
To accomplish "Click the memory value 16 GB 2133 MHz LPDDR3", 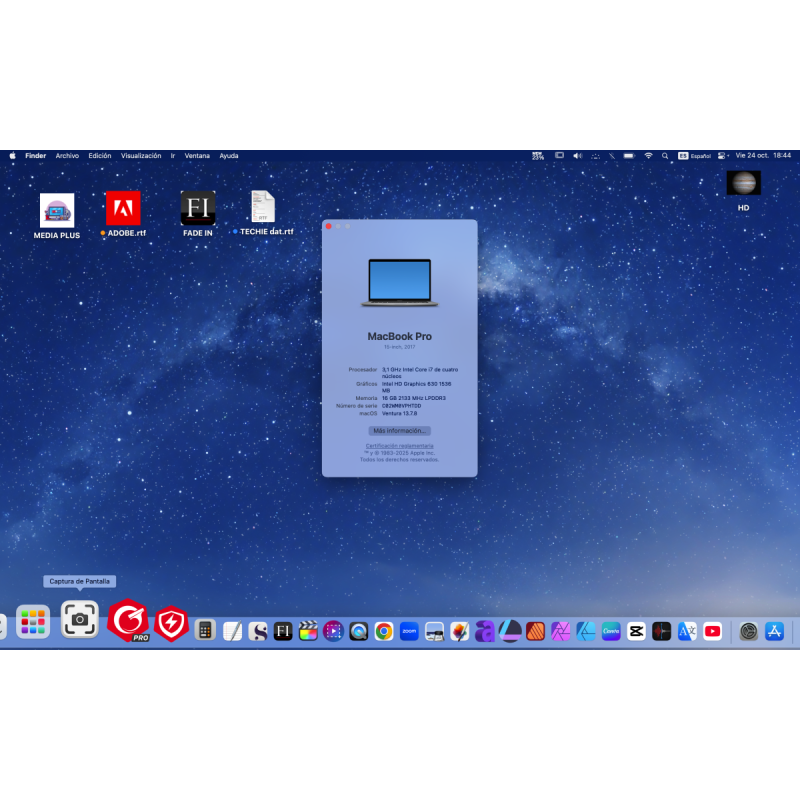I will pyautogui.click(x=414, y=398).
